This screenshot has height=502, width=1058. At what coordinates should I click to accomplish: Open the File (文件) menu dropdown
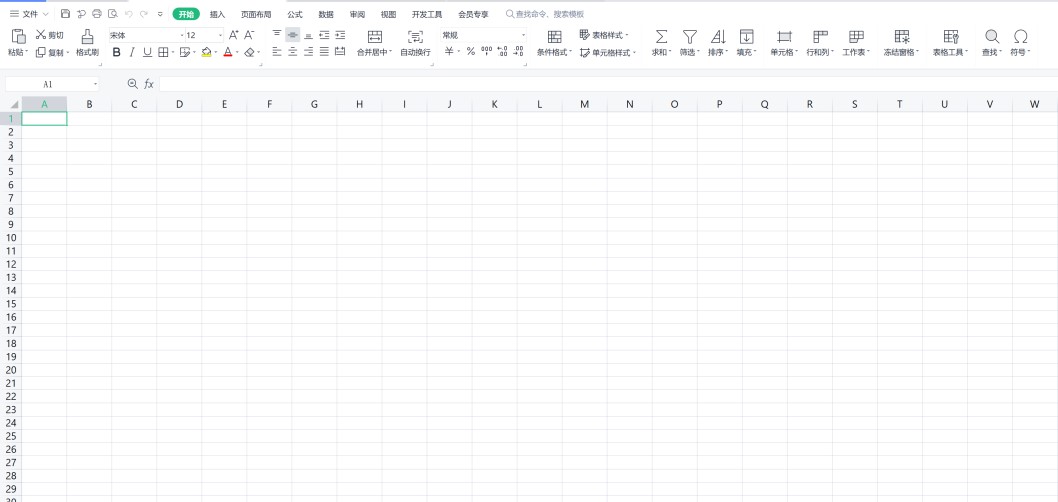click(29, 13)
